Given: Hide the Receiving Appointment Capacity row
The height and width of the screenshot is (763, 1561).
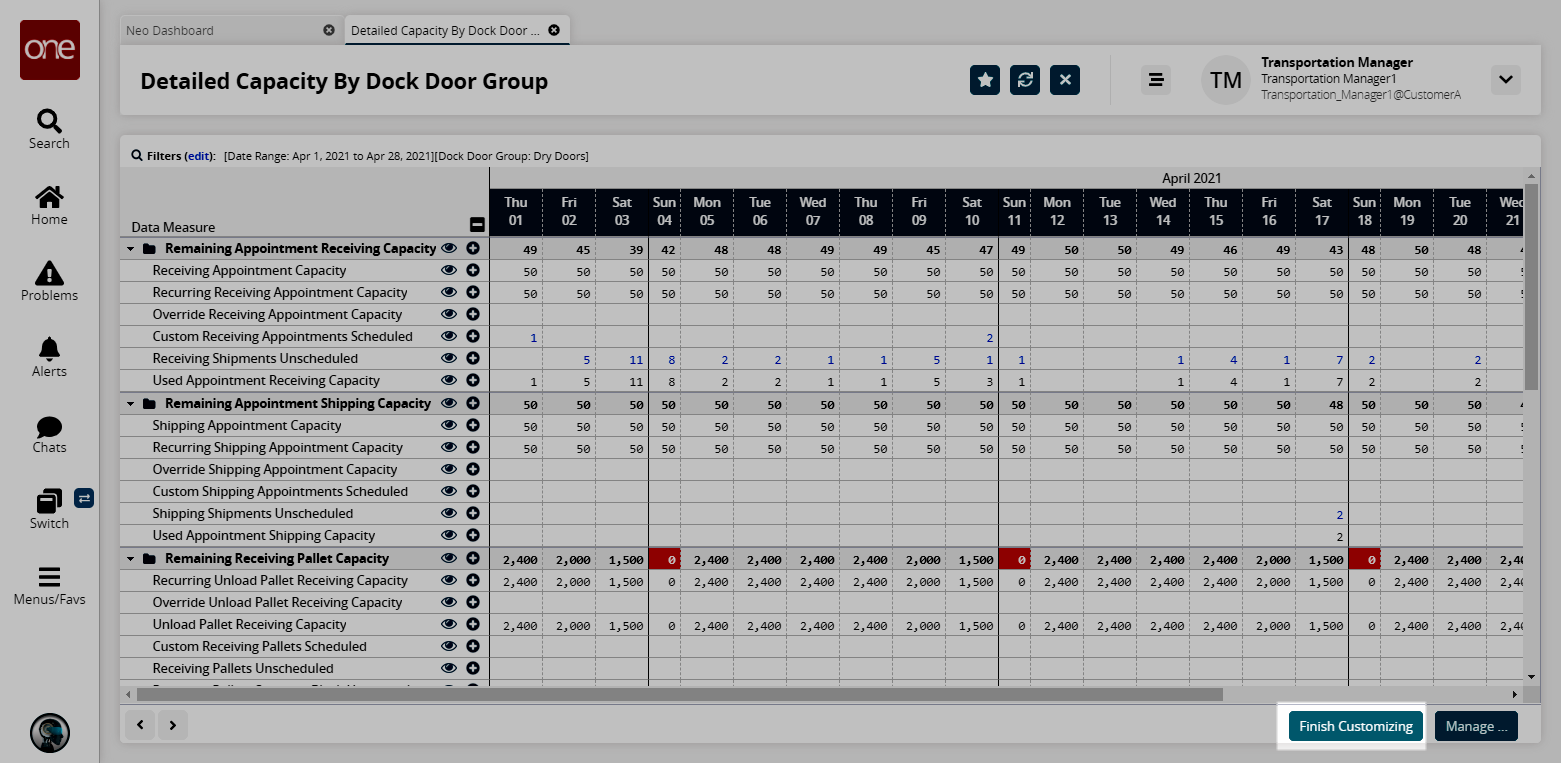Looking at the screenshot, I should (449, 270).
